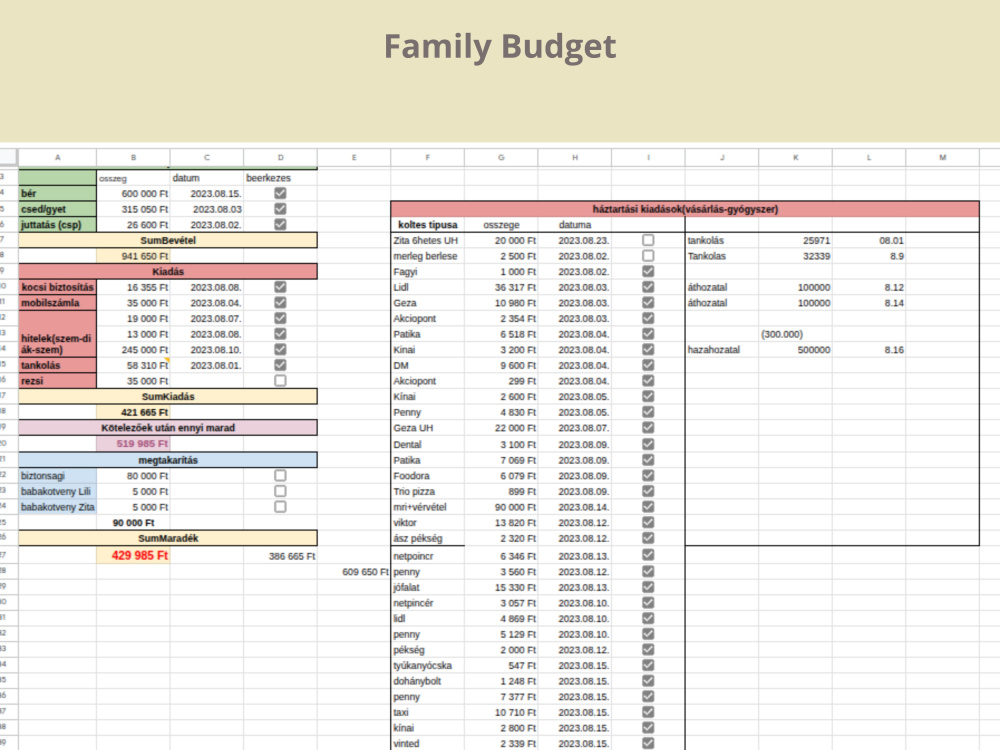Screen dimensions: 1000x750
Task: Toggle the tankolás 58 310 Ft checkbox
Action: pyautogui.click(x=280, y=365)
